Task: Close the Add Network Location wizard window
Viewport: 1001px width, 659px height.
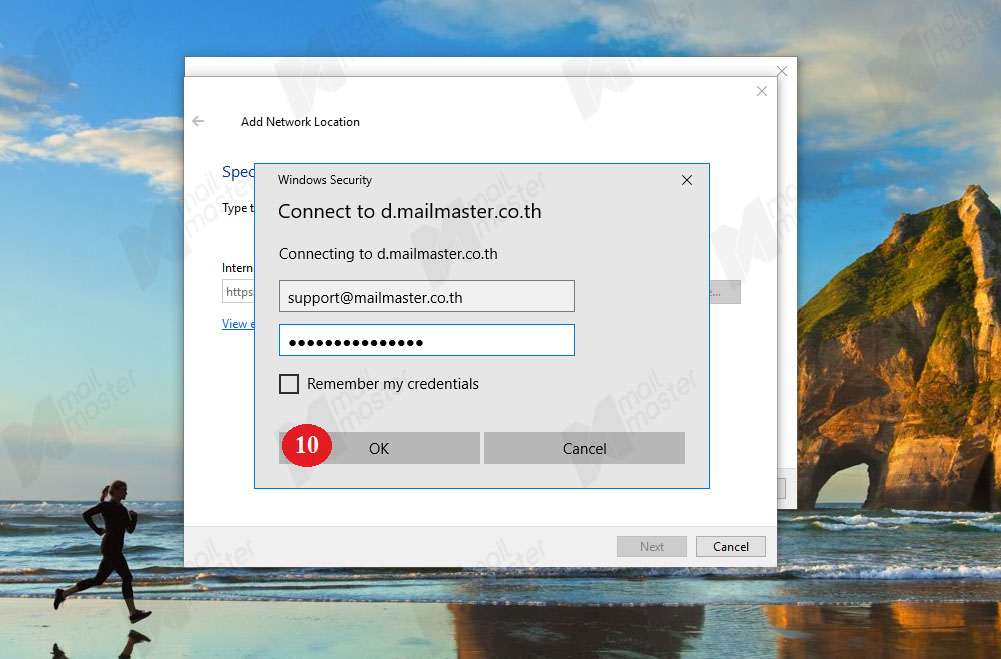Action: point(762,91)
